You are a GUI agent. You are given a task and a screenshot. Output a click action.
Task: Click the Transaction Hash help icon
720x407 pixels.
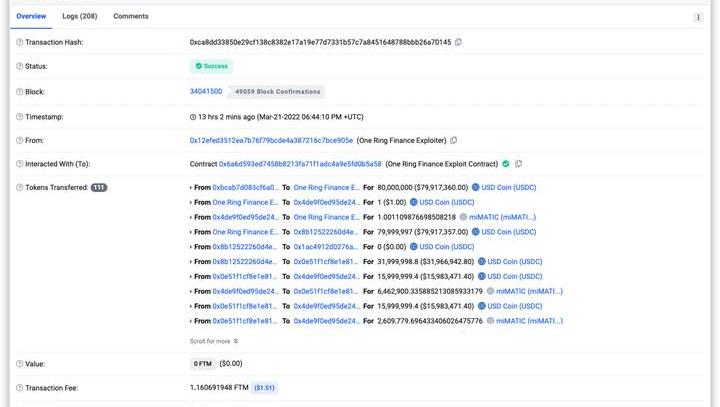point(20,42)
